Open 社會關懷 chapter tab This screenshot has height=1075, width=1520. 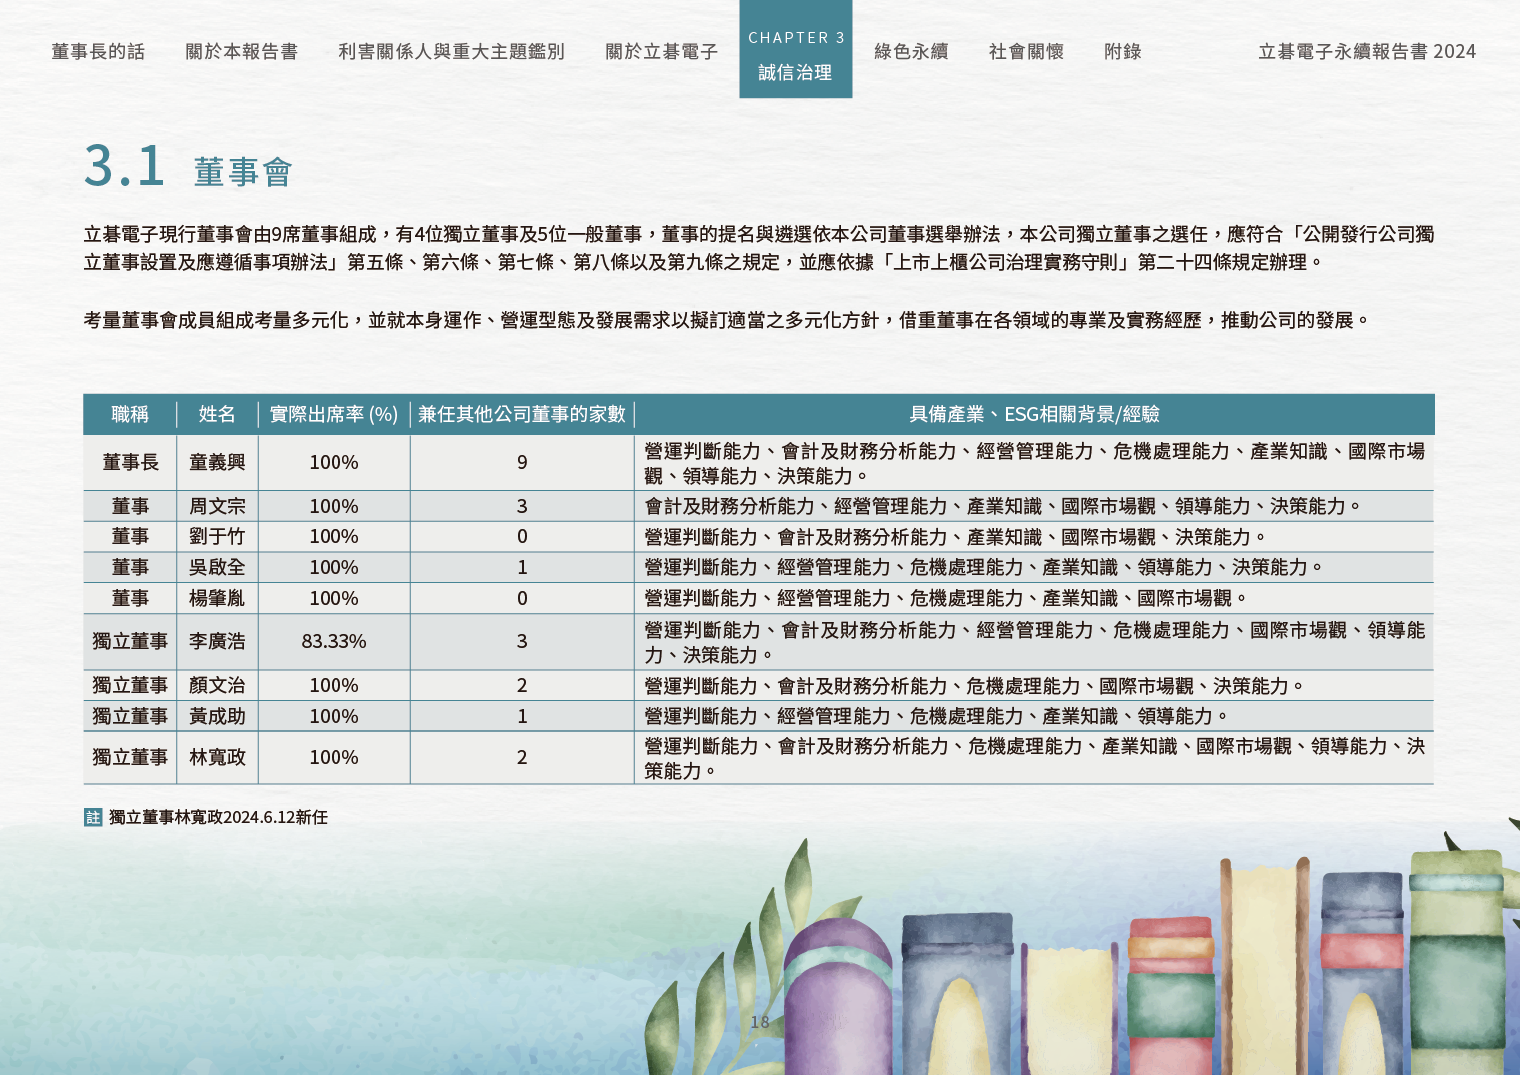(x=1026, y=51)
